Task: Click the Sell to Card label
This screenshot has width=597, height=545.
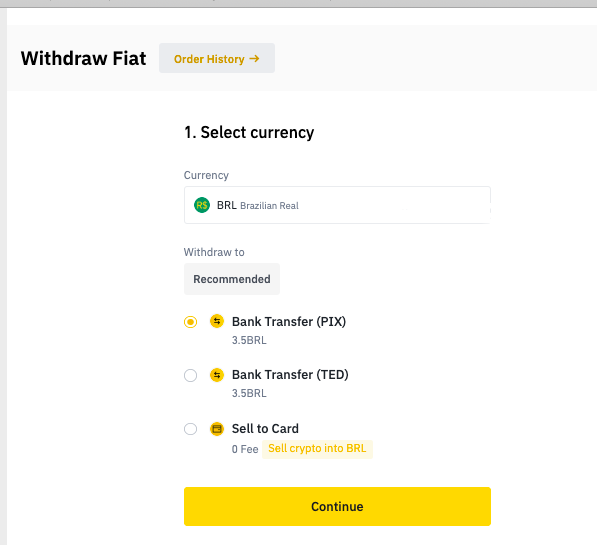Action: click(265, 429)
